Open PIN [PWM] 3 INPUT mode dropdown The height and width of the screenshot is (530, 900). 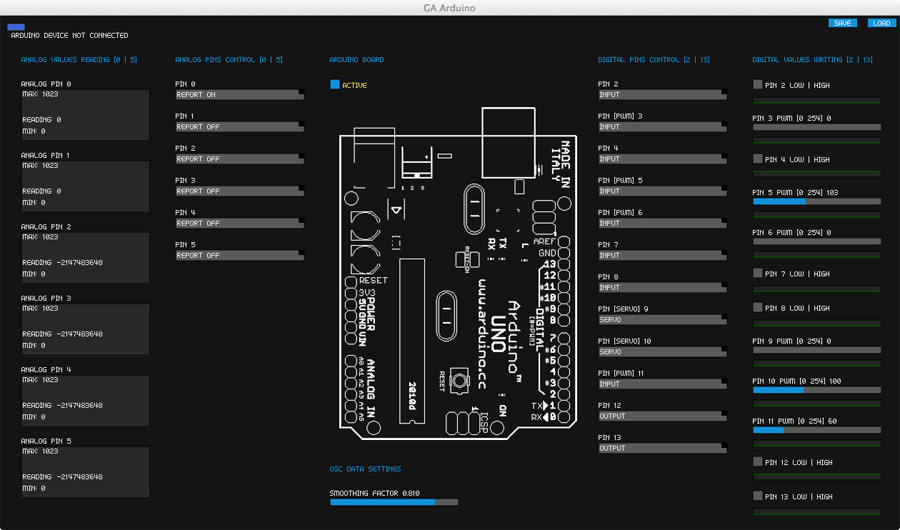[x=662, y=127]
